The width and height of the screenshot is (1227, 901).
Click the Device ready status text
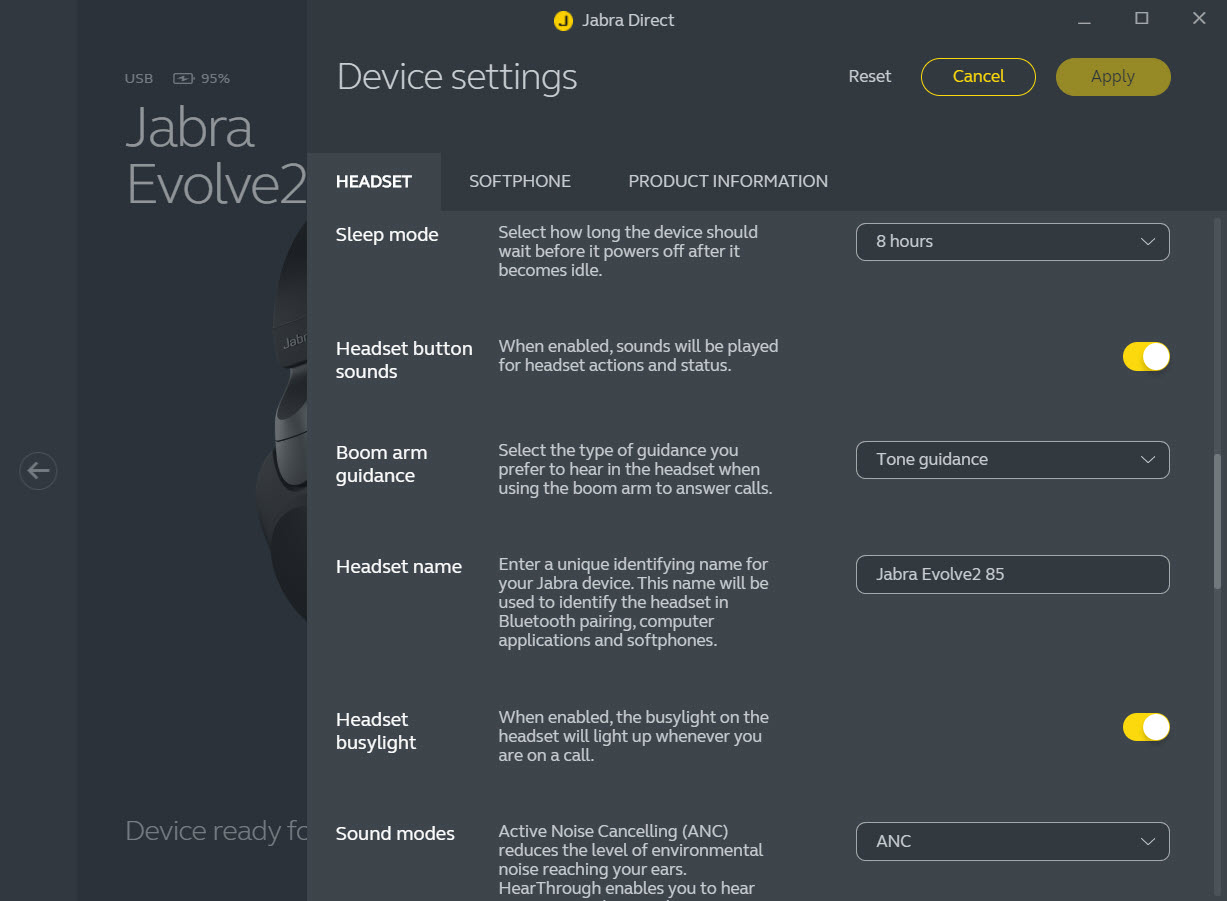tap(216, 831)
